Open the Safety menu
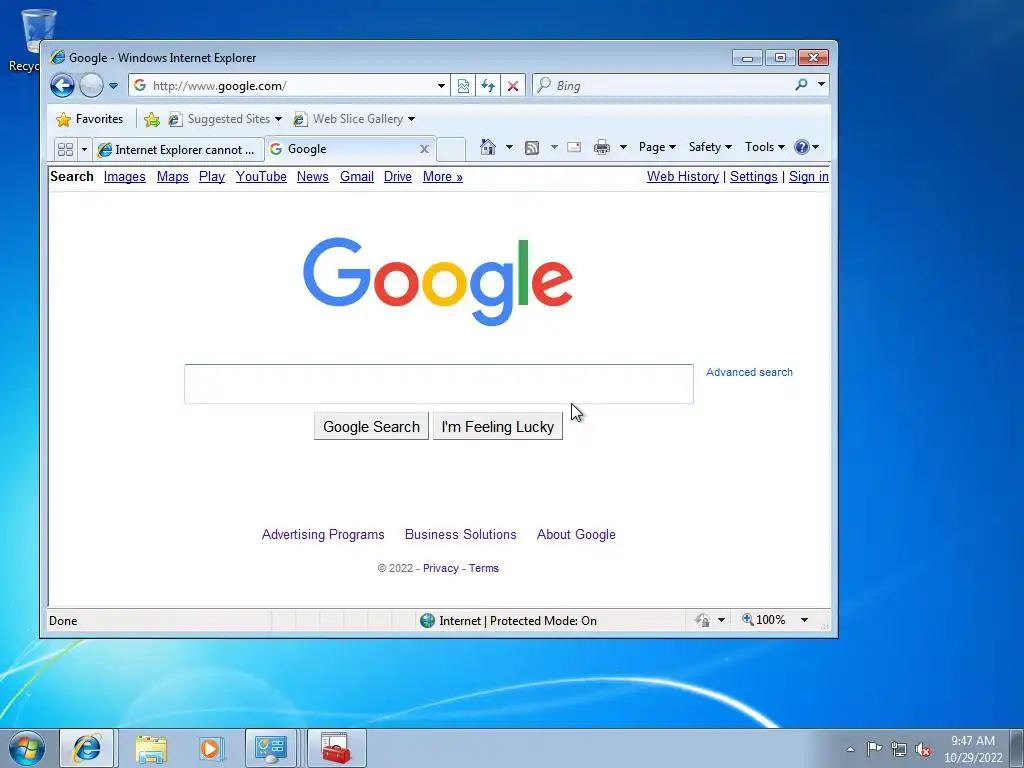This screenshot has width=1024, height=768. point(710,147)
